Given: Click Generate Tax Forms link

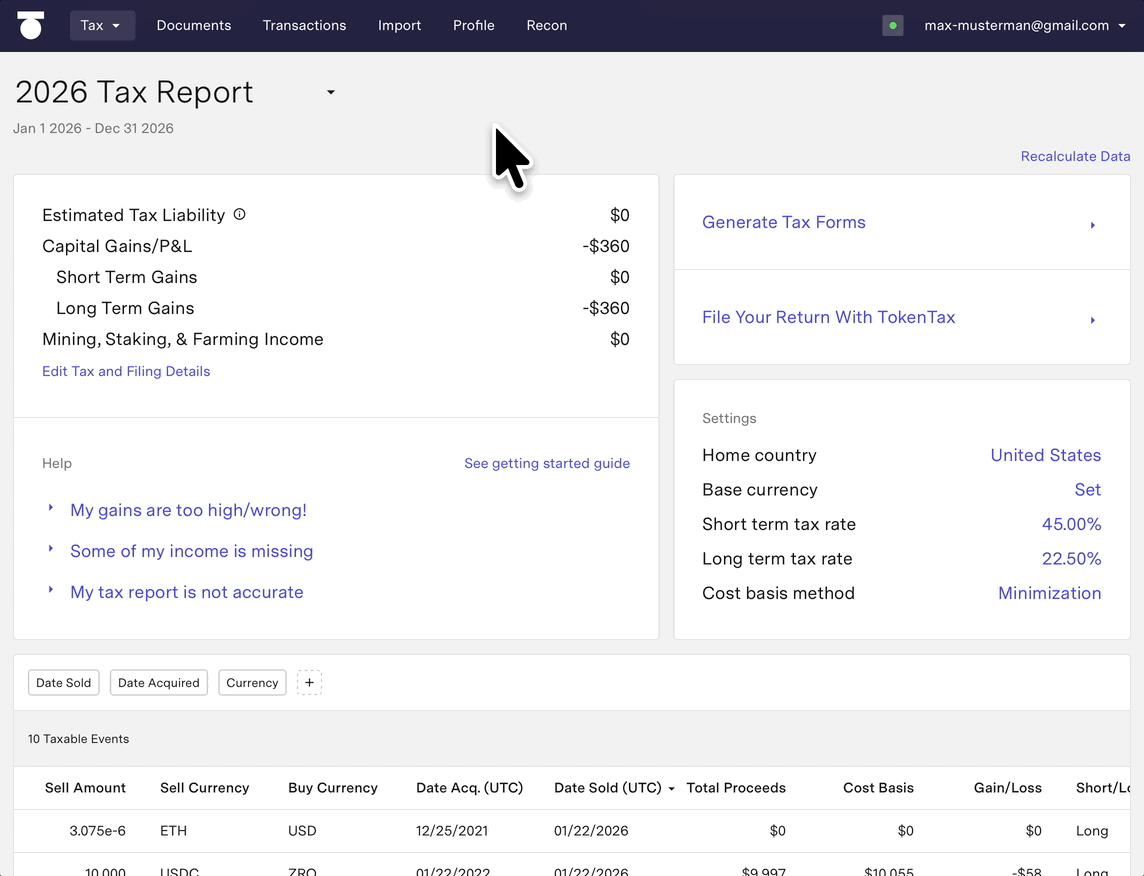Looking at the screenshot, I should 784,222.
